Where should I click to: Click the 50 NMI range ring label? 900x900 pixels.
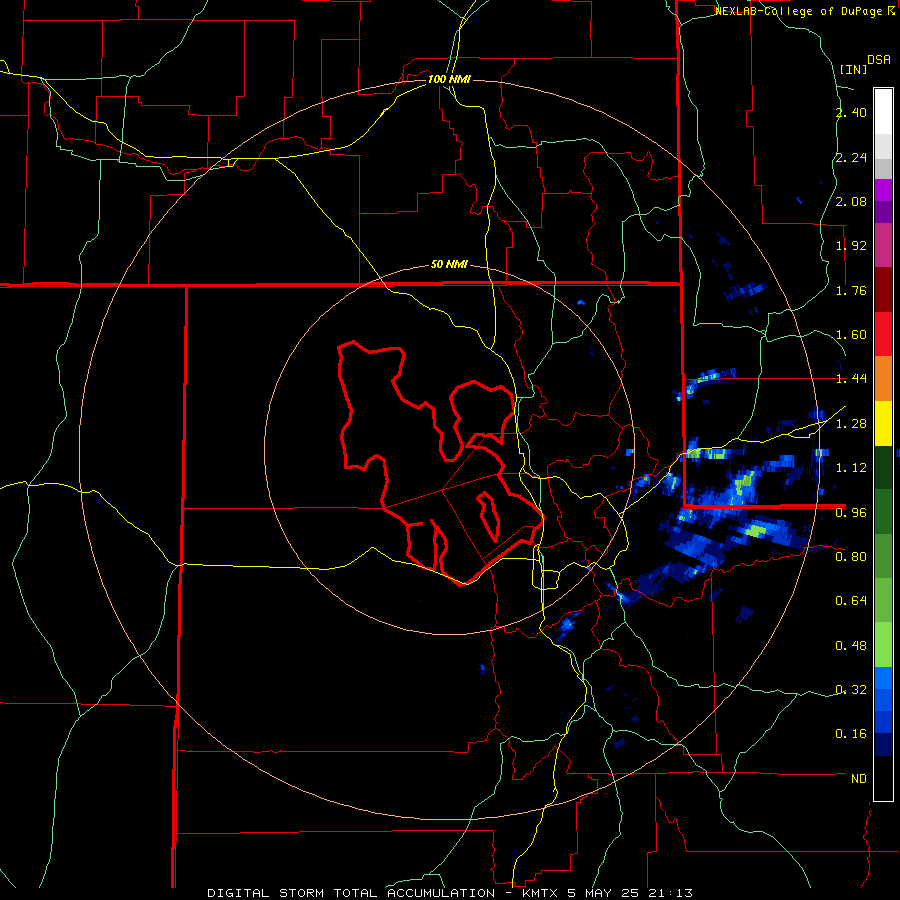click(449, 264)
